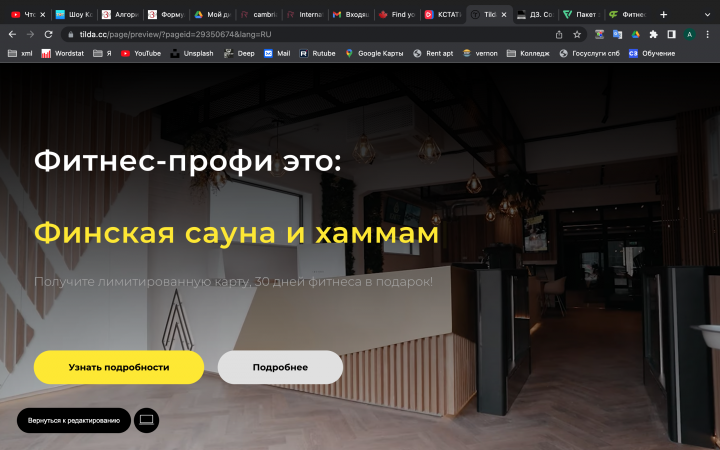This screenshot has width=720, height=450.
Task: Switch to the Форму tab
Action: point(166,15)
